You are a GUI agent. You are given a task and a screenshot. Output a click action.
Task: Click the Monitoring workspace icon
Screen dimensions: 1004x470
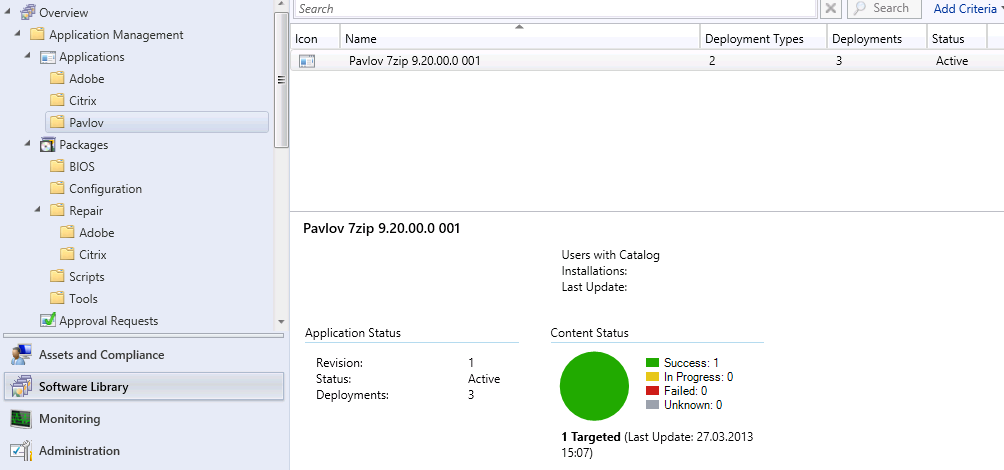click(x=19, y=419)
